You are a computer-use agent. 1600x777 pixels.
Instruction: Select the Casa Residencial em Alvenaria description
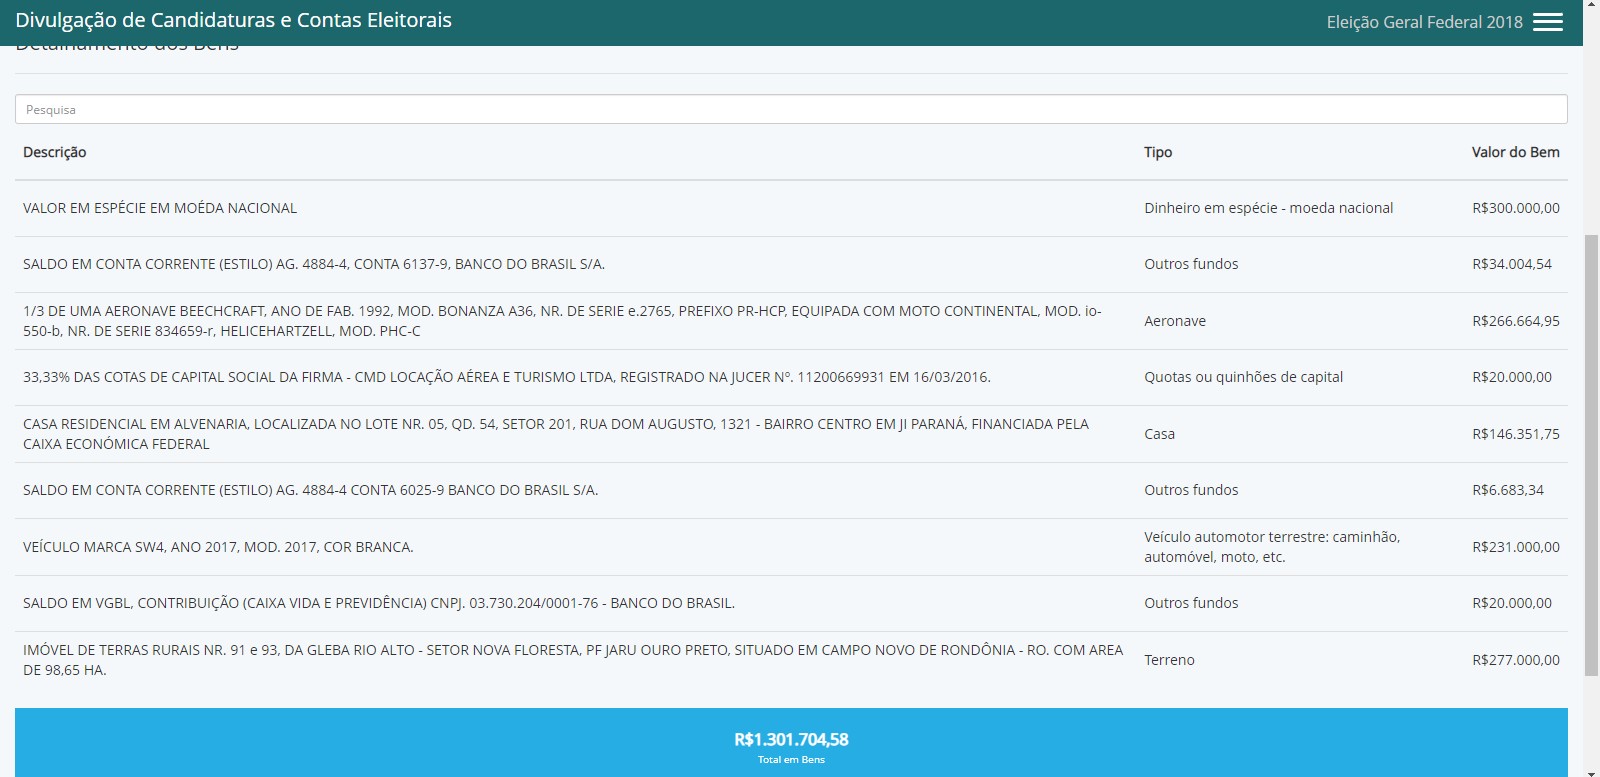coord(555,434)
